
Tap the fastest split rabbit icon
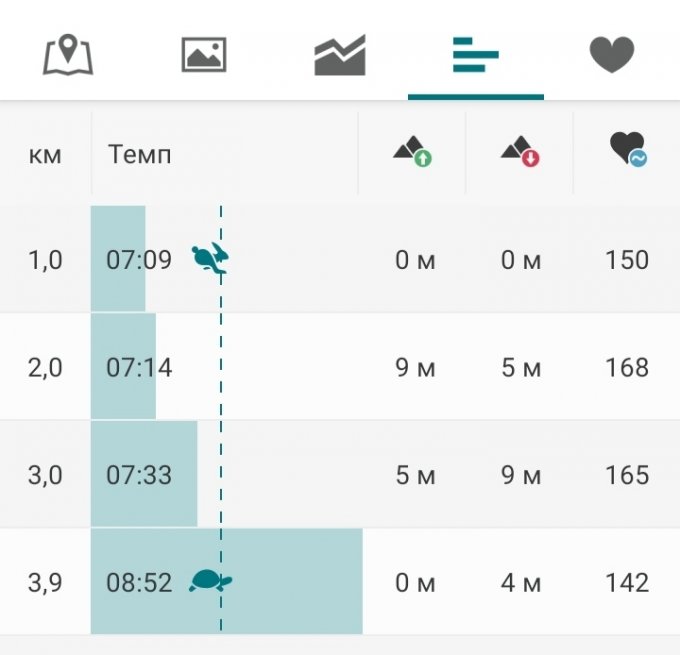tap(210, 260)
